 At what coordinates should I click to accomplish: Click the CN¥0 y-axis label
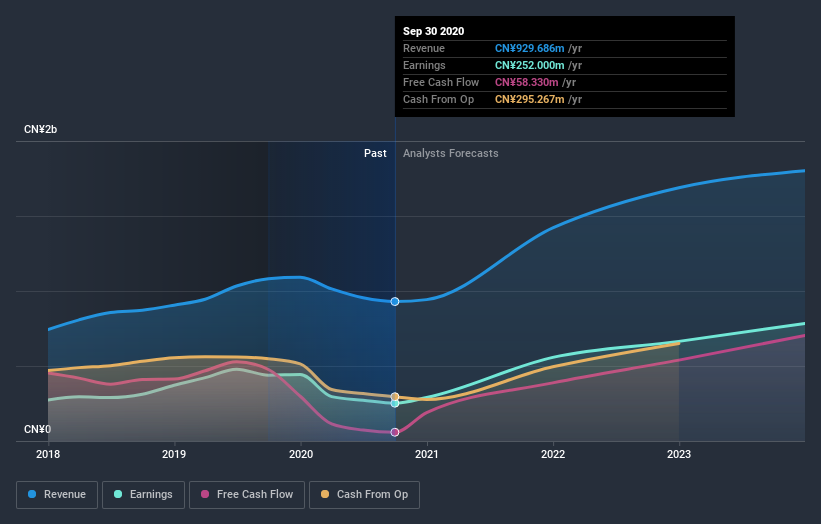coord(37,429)
